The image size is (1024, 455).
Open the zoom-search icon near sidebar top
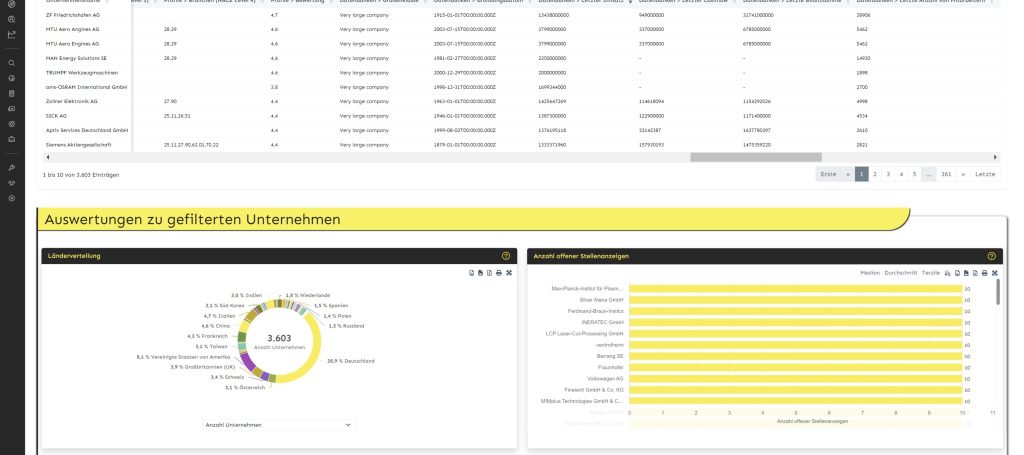coord(12,20)
